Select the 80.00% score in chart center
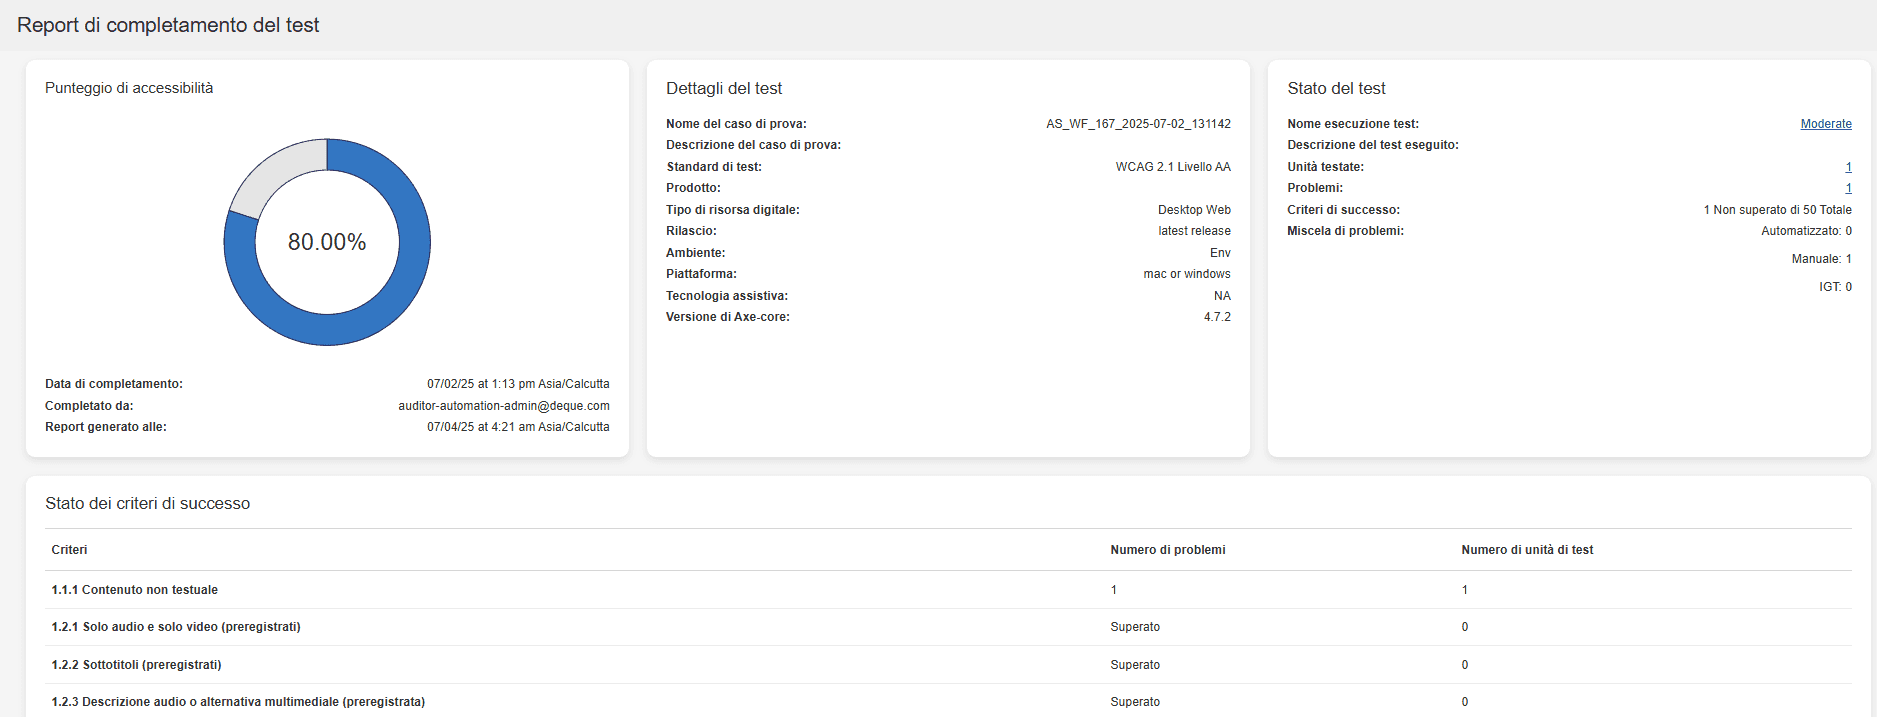Viewport: 1877px width, 717px height. (327, 242)
